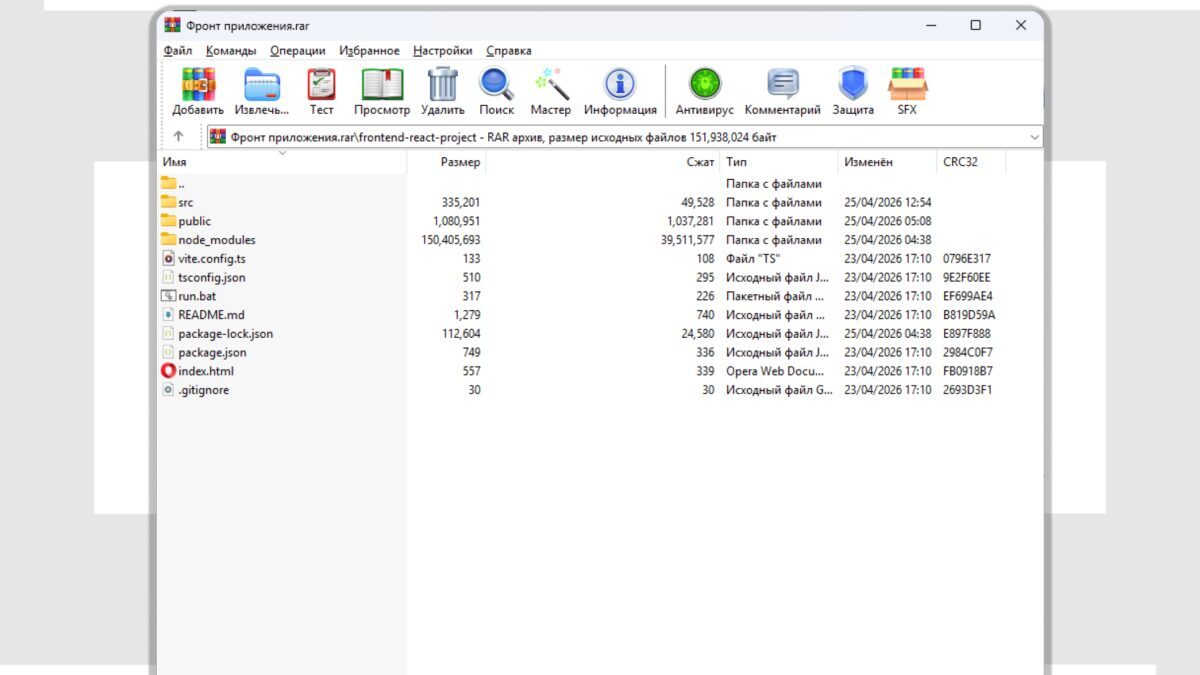Click the Удалить trash can icon

(442, 84)
